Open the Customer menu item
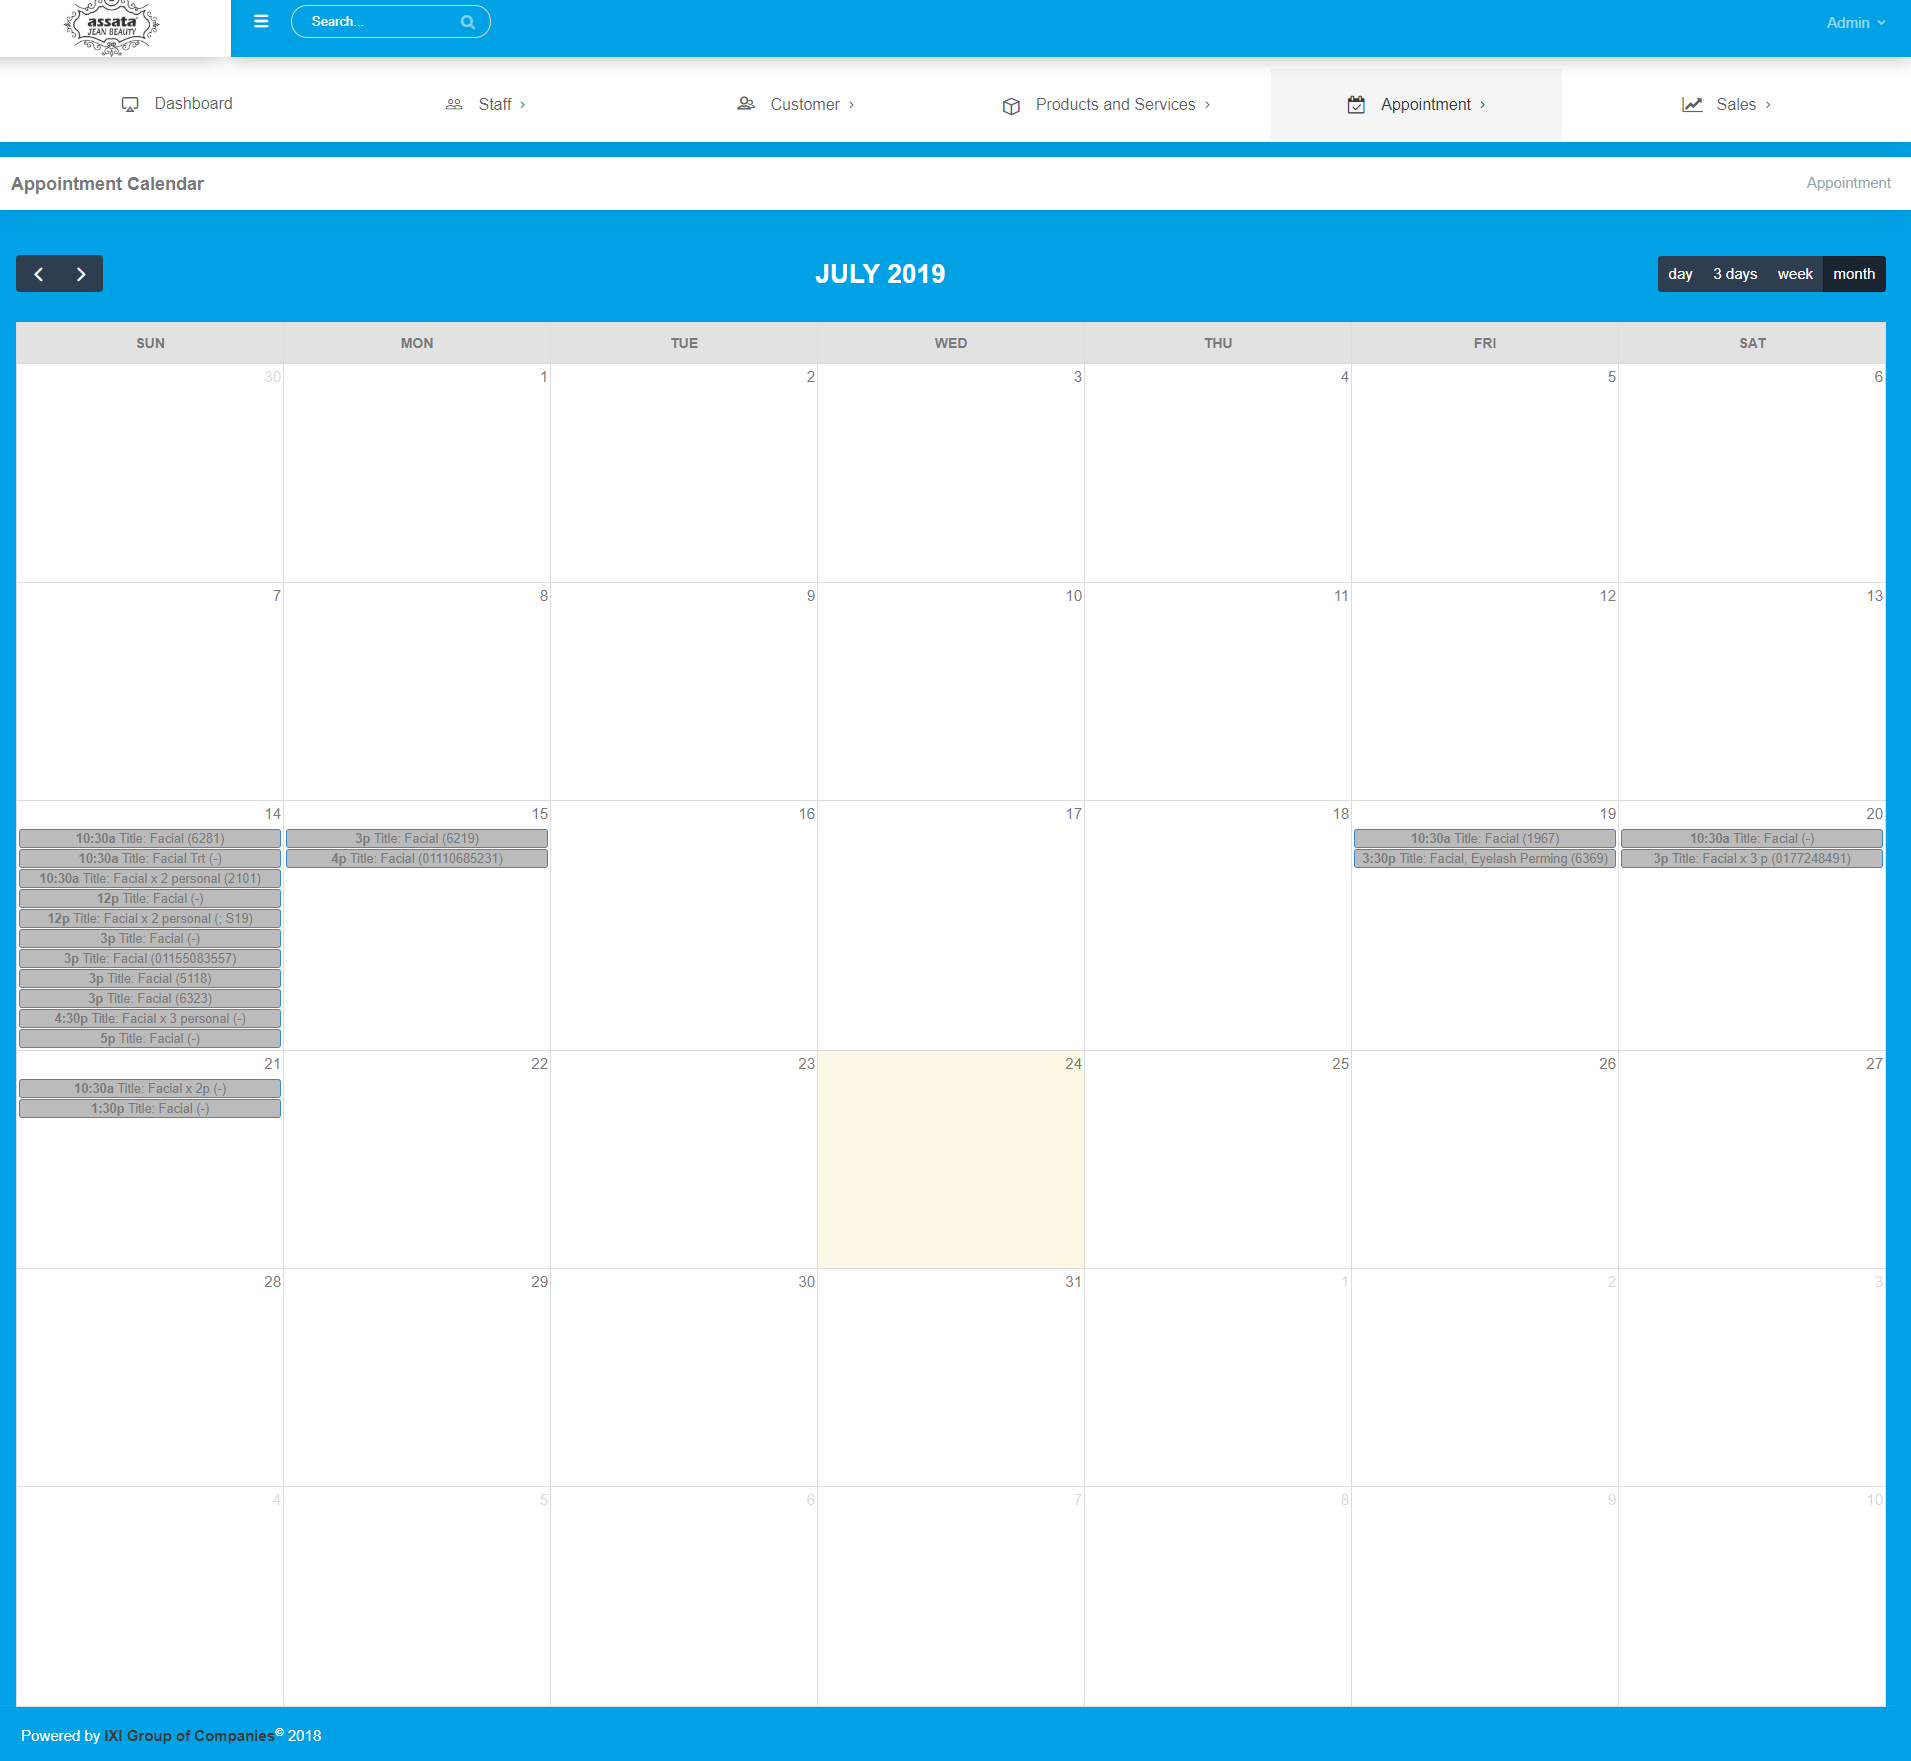This screenshot has width=1911, height=1761. pyautogui.click(x=805, y=105)
